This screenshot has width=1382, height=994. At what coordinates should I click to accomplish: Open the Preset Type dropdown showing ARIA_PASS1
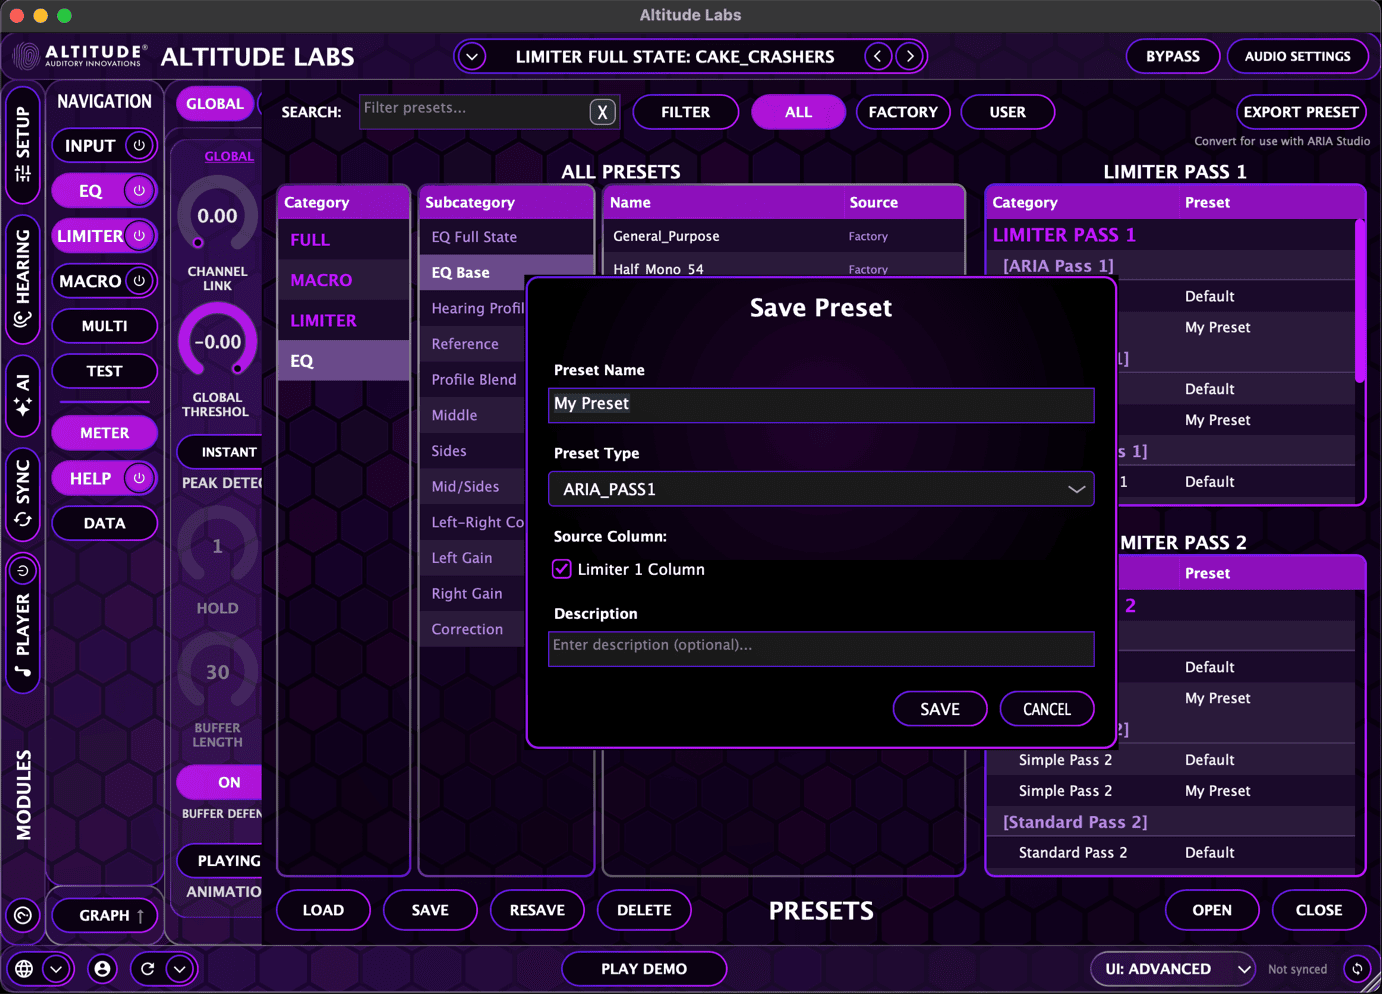click(820, 489)
